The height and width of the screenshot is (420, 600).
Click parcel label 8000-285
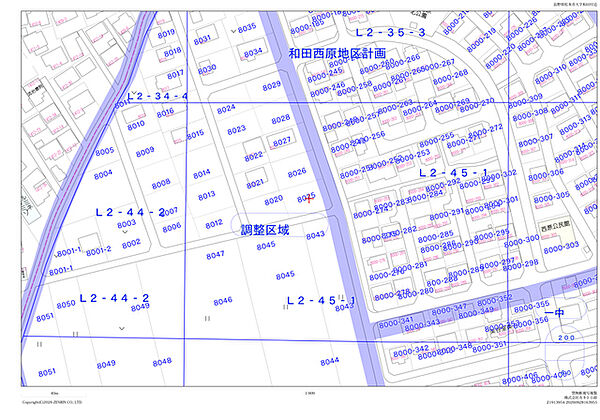pyautogui.click(x=435, y=236)
